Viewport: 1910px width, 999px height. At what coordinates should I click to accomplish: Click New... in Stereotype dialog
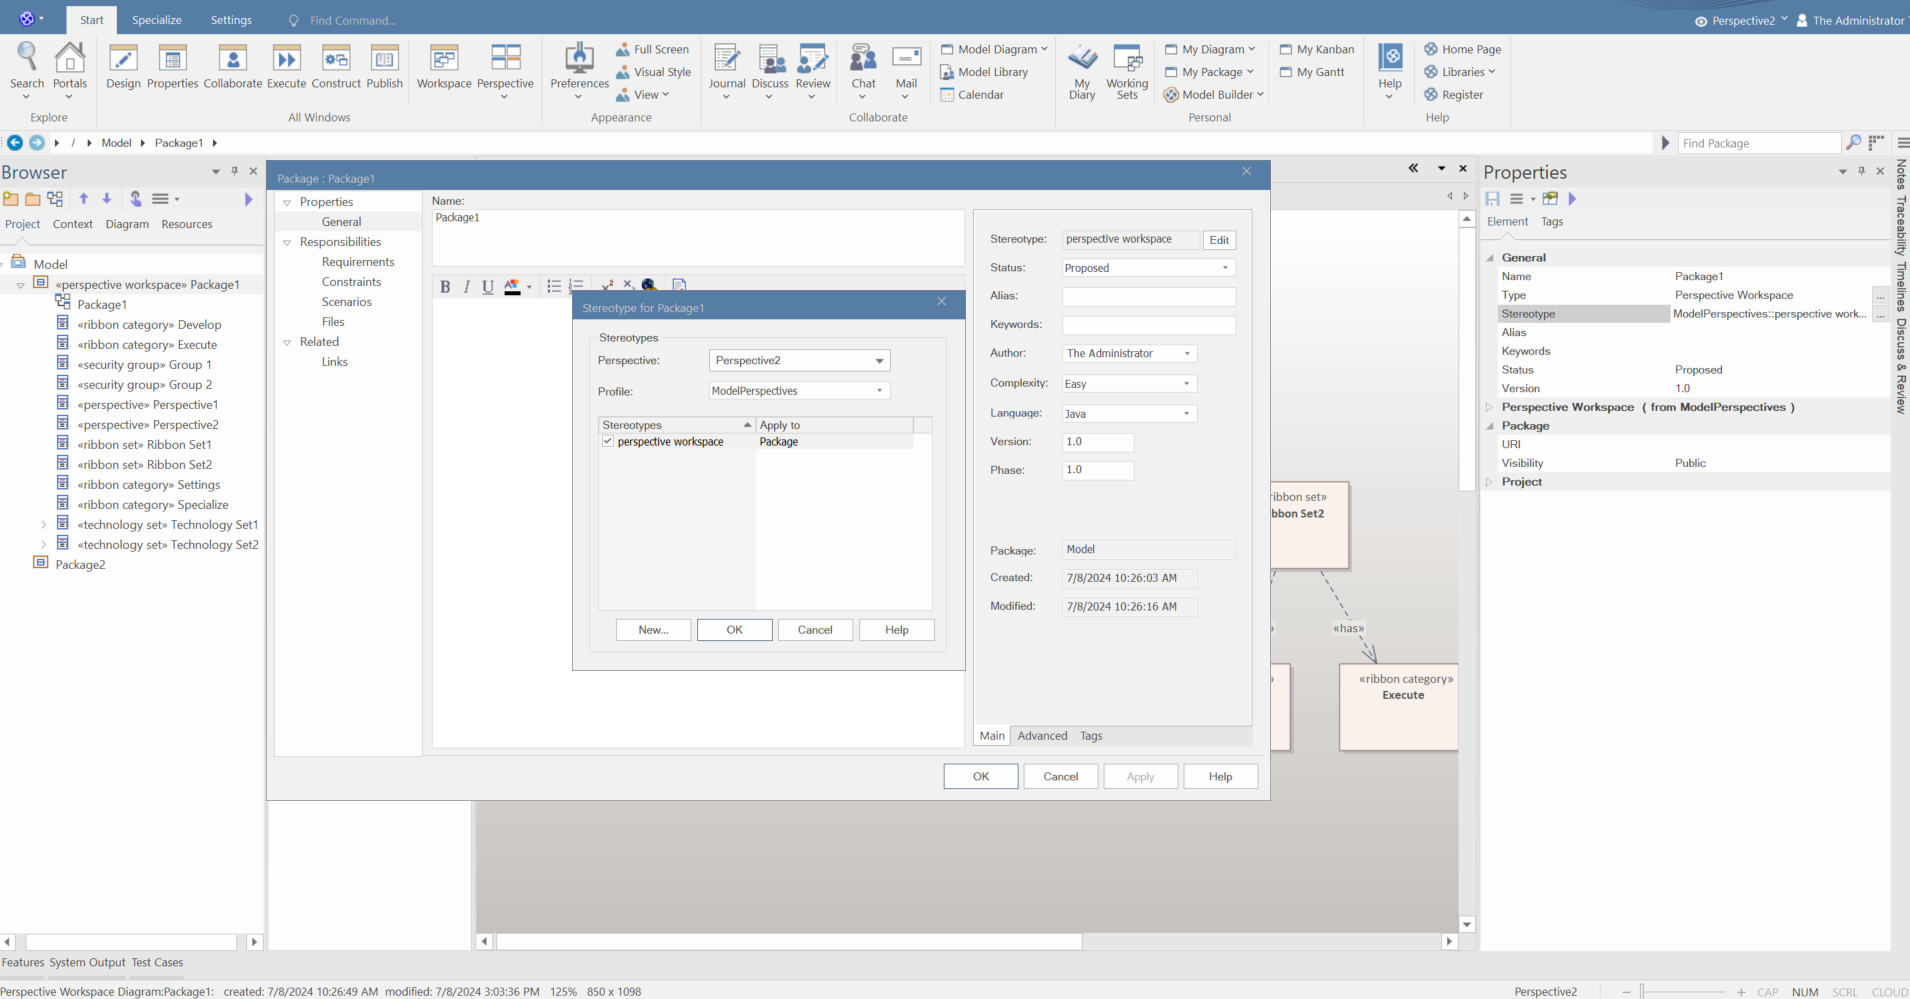653,630
